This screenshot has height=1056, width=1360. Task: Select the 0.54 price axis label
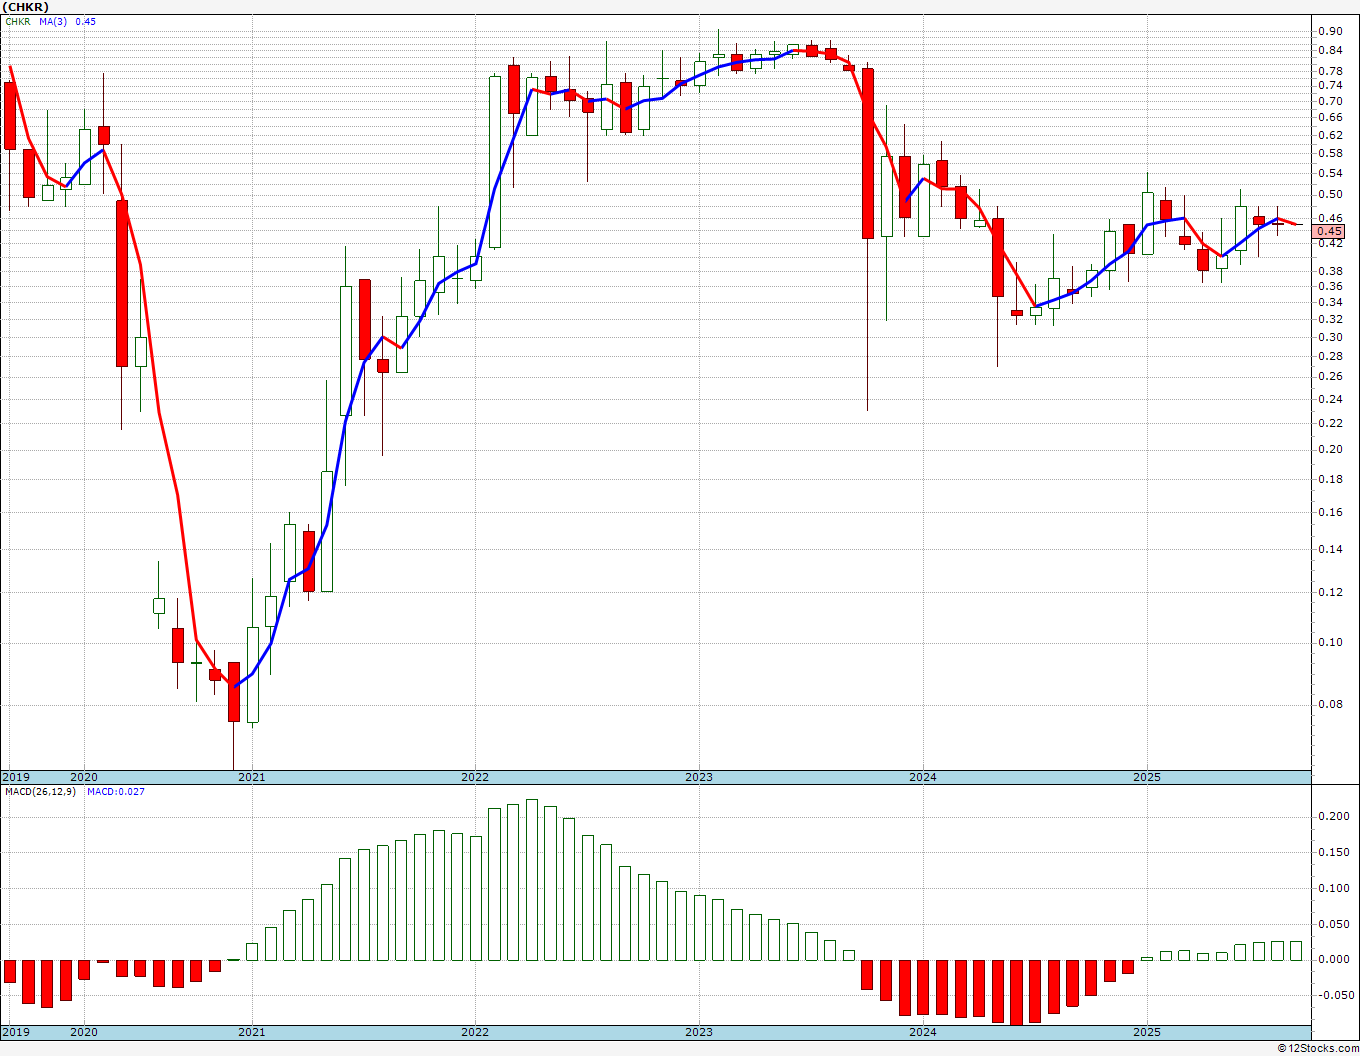pyautogui.click(x=1330, y=173)
